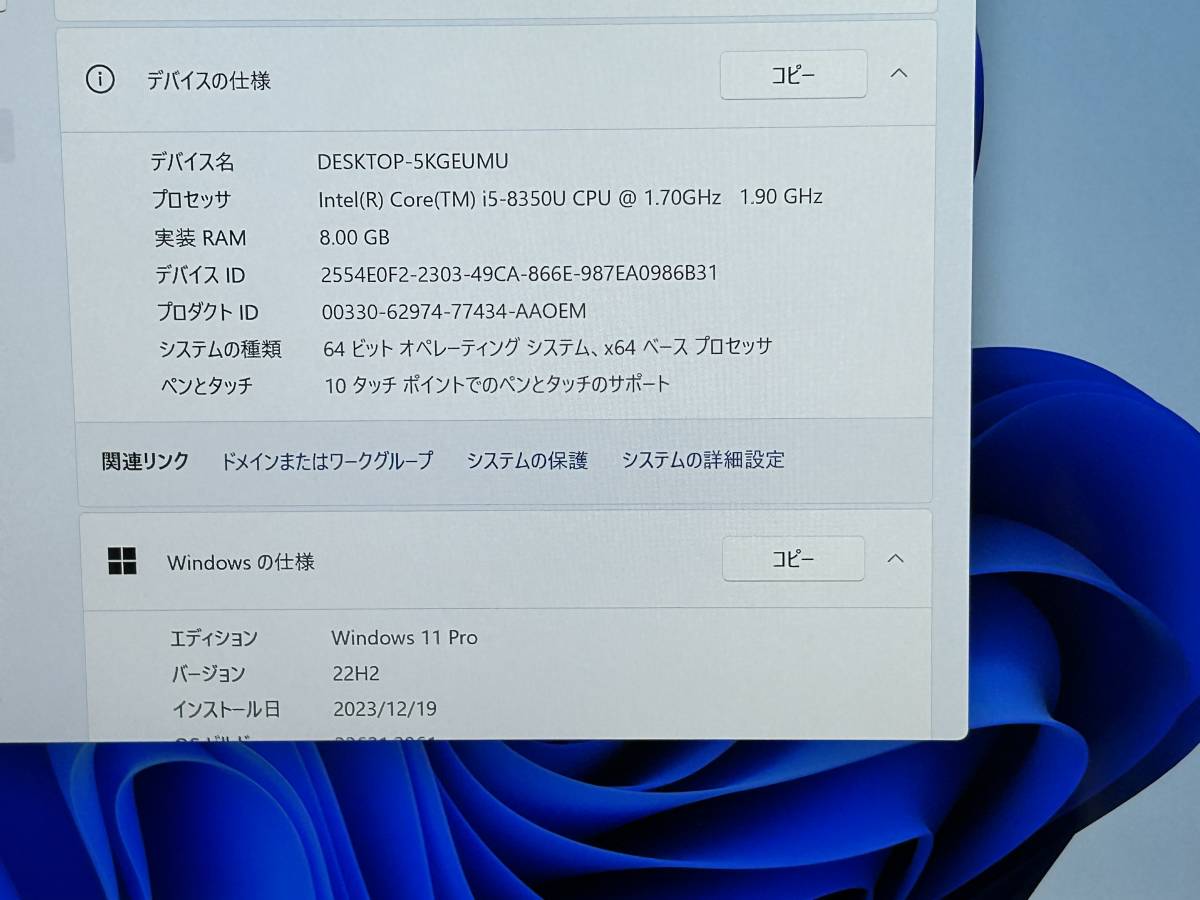Select the Windows 11 Pro edition value

pyautogui.click(x=404, y=637)
